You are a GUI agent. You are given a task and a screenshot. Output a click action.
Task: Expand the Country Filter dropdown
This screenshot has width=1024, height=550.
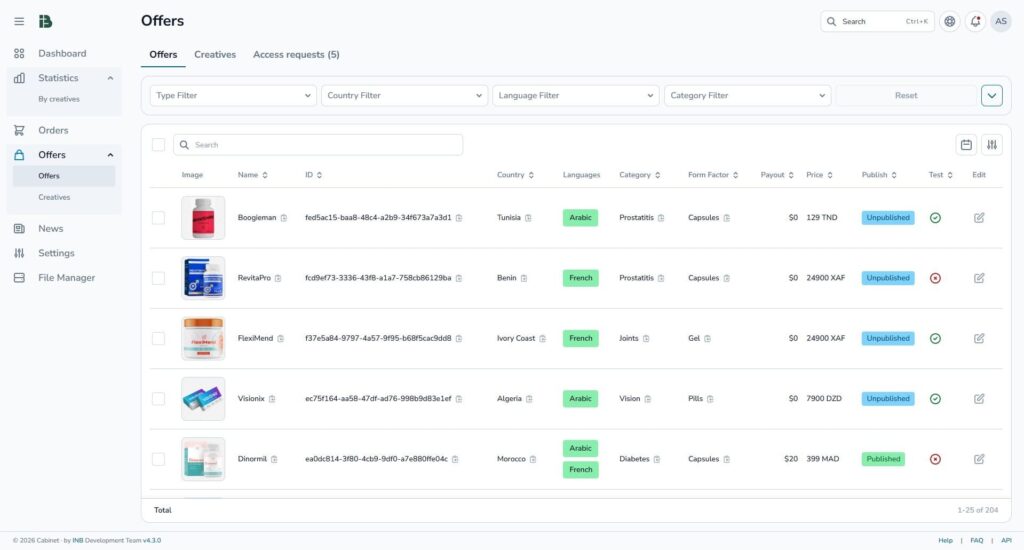[x=404, y=96]
